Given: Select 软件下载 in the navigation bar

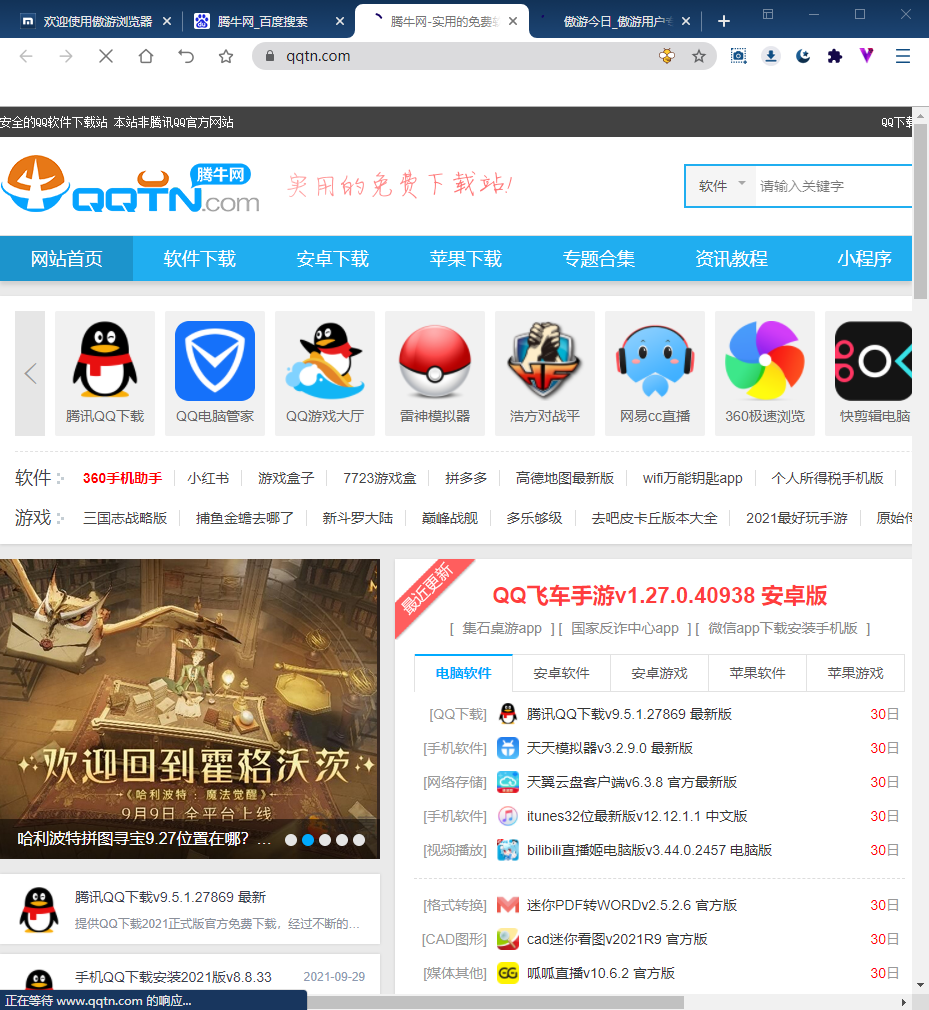Looking at the screenshot, I should [x=200, y=258].
